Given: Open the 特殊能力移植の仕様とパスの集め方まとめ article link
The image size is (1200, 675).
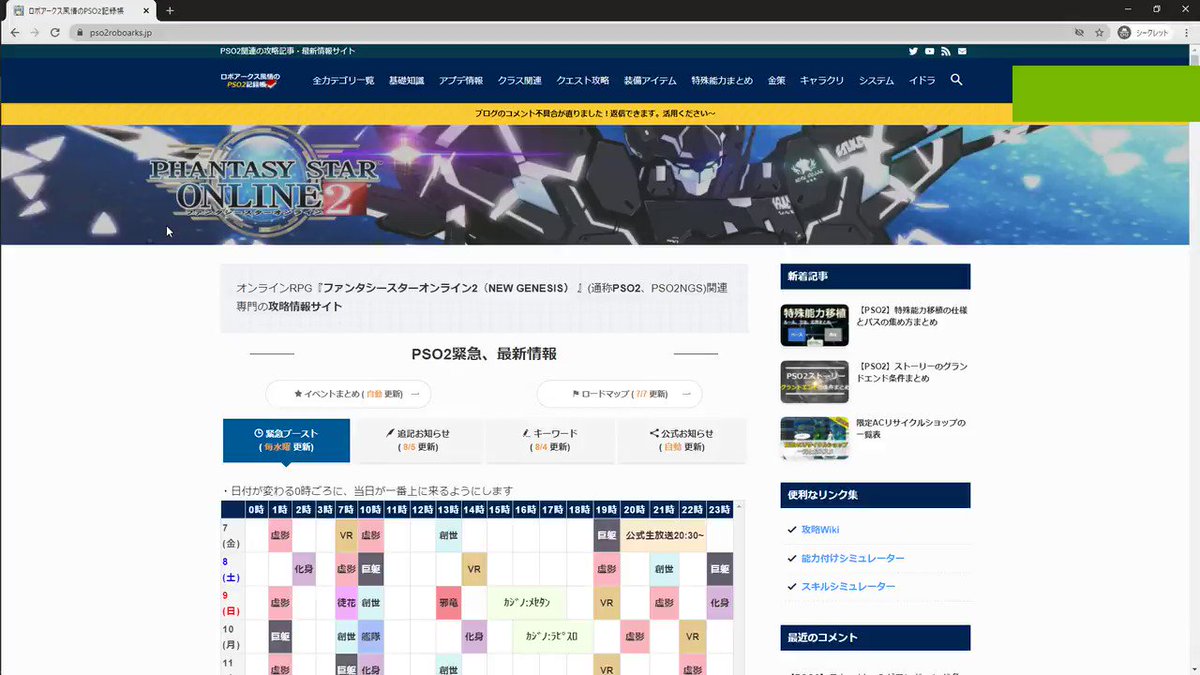Looking at the screenshot, I should (x=912, y=316).
